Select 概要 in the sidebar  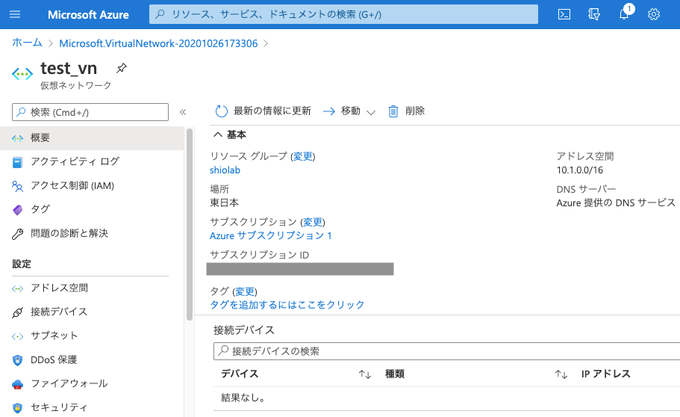tap(92, 138)
